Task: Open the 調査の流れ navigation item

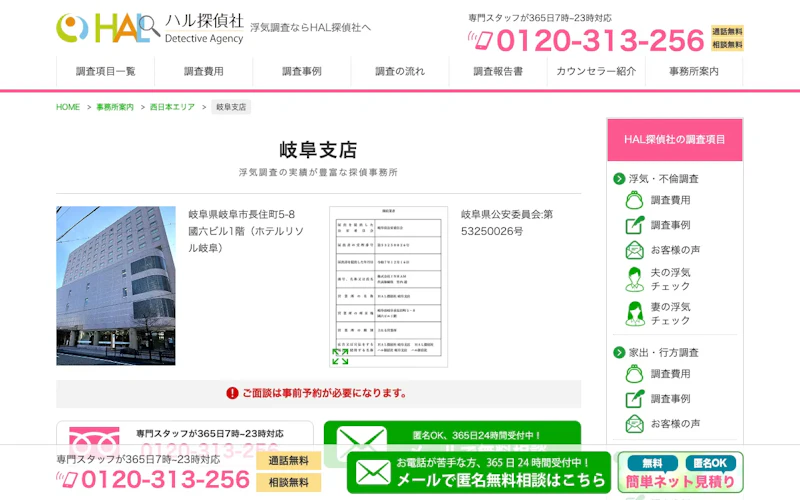Action: 400,71
